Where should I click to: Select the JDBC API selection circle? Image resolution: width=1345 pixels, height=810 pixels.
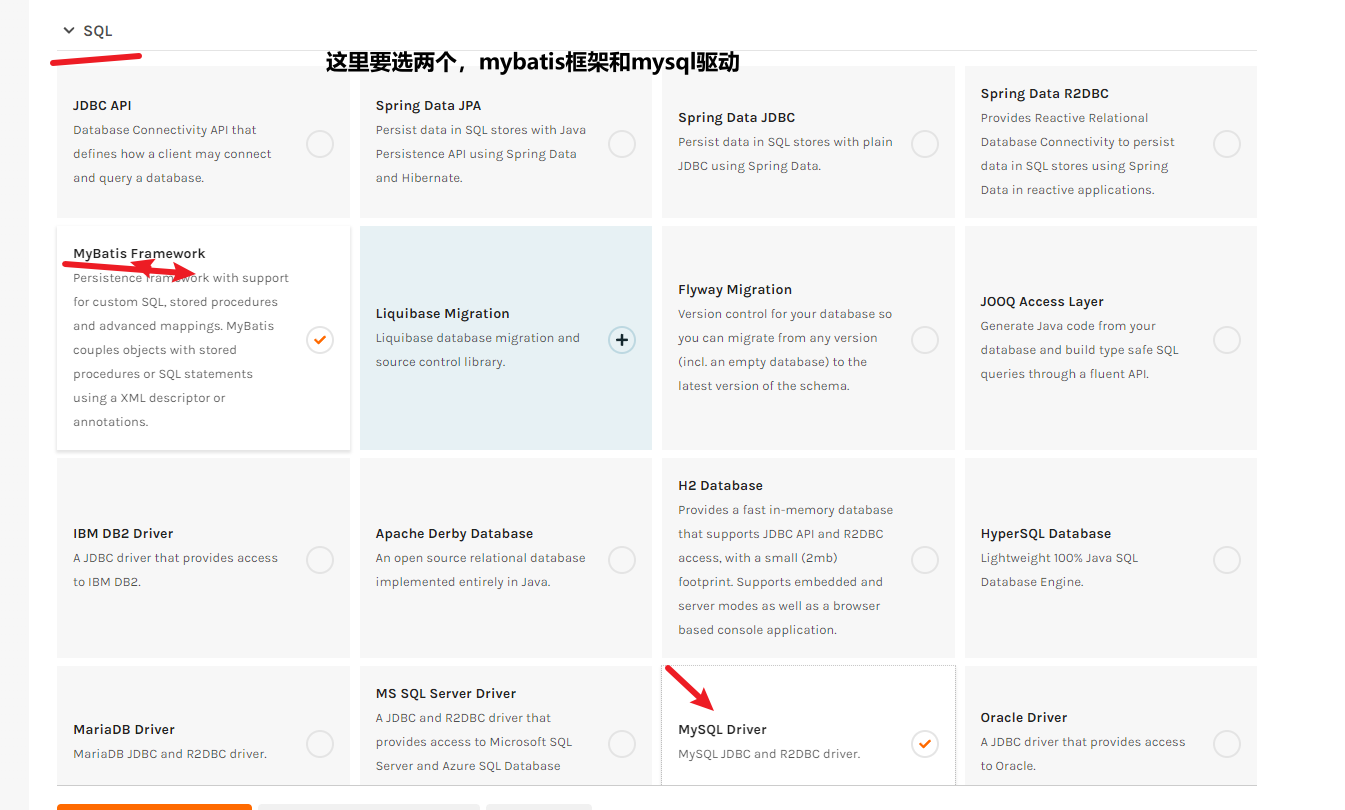[319, 143]
